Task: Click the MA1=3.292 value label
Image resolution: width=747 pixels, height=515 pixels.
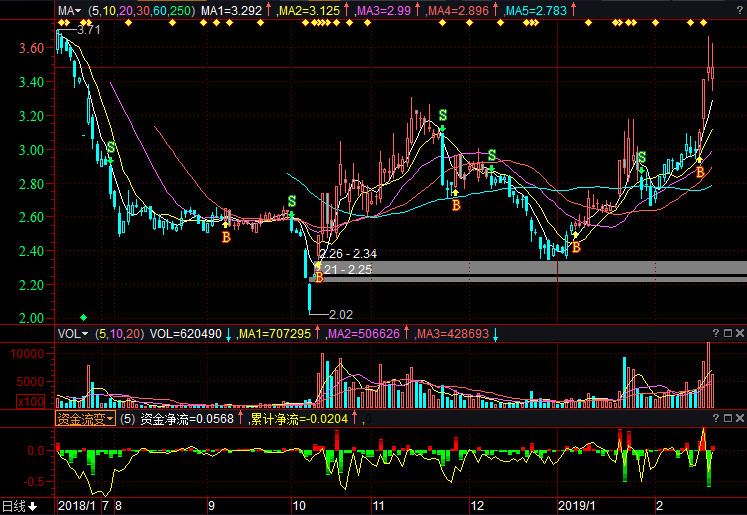Action: (x=231, y=11)
